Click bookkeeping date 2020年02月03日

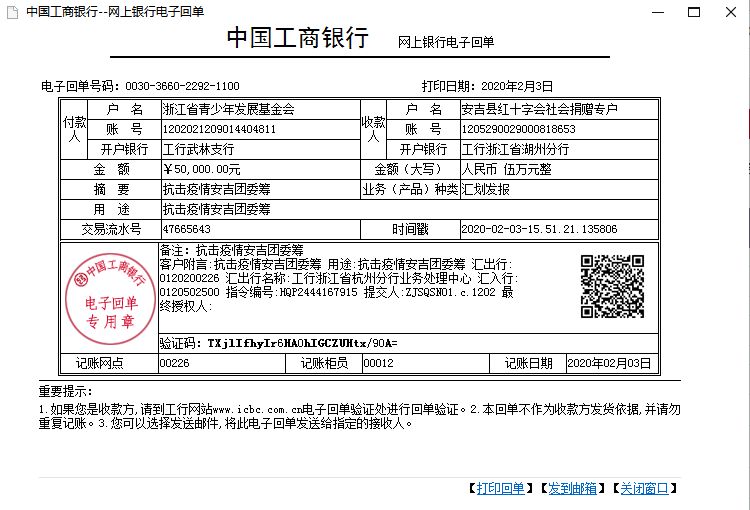point(609,364)
